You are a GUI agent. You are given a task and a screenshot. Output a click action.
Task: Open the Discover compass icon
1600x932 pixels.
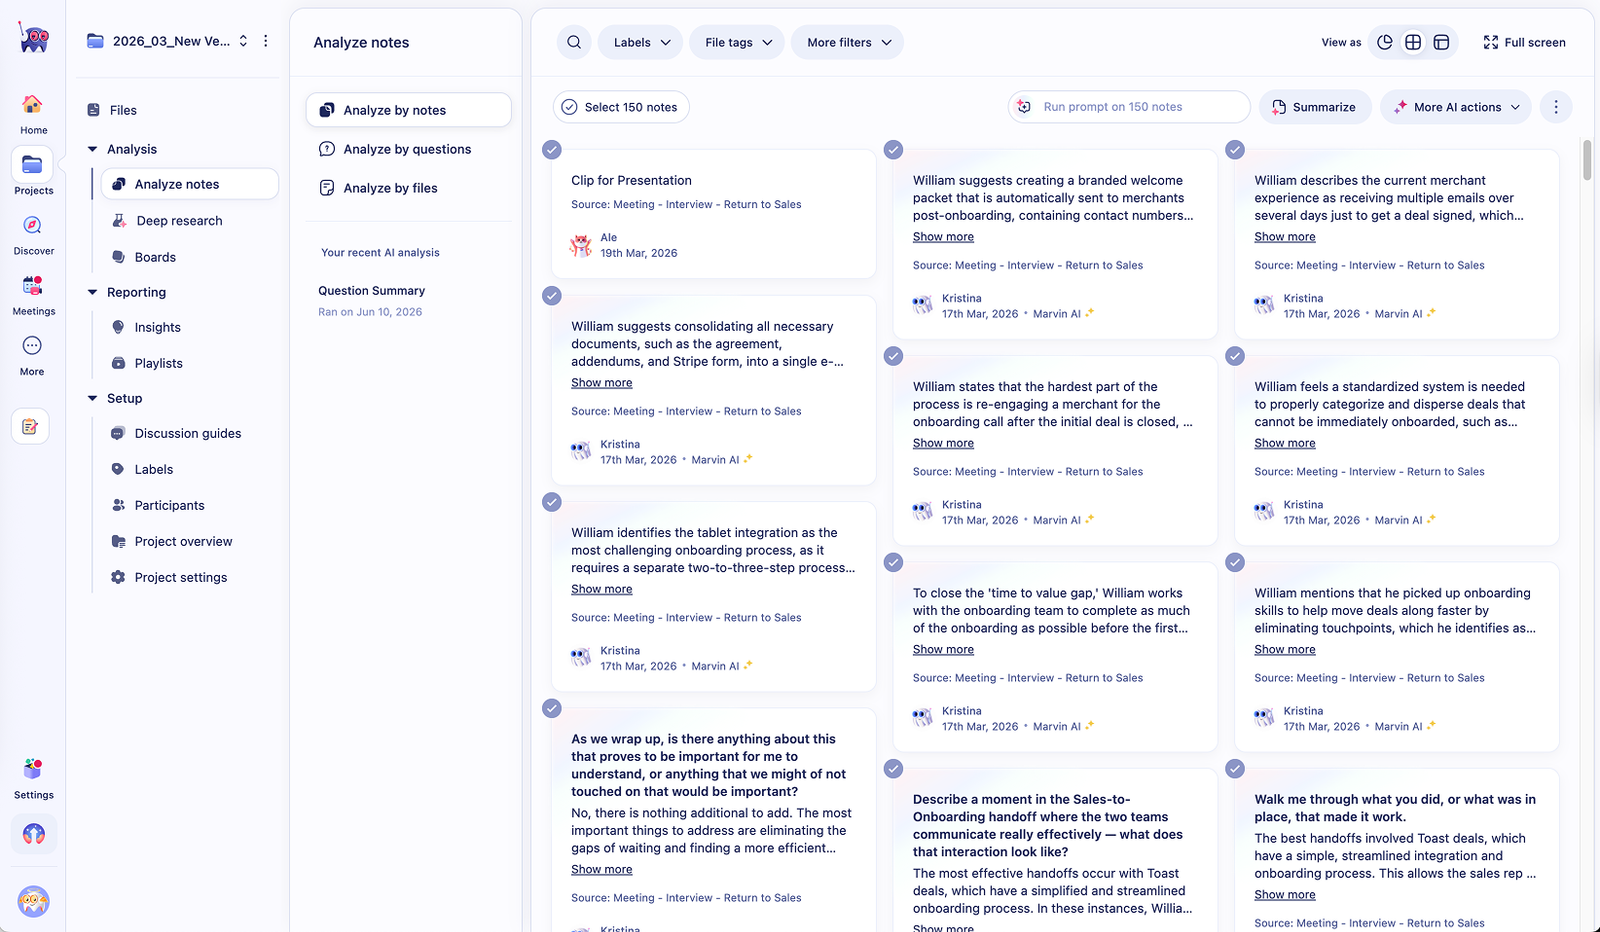[x=33, y=225]
